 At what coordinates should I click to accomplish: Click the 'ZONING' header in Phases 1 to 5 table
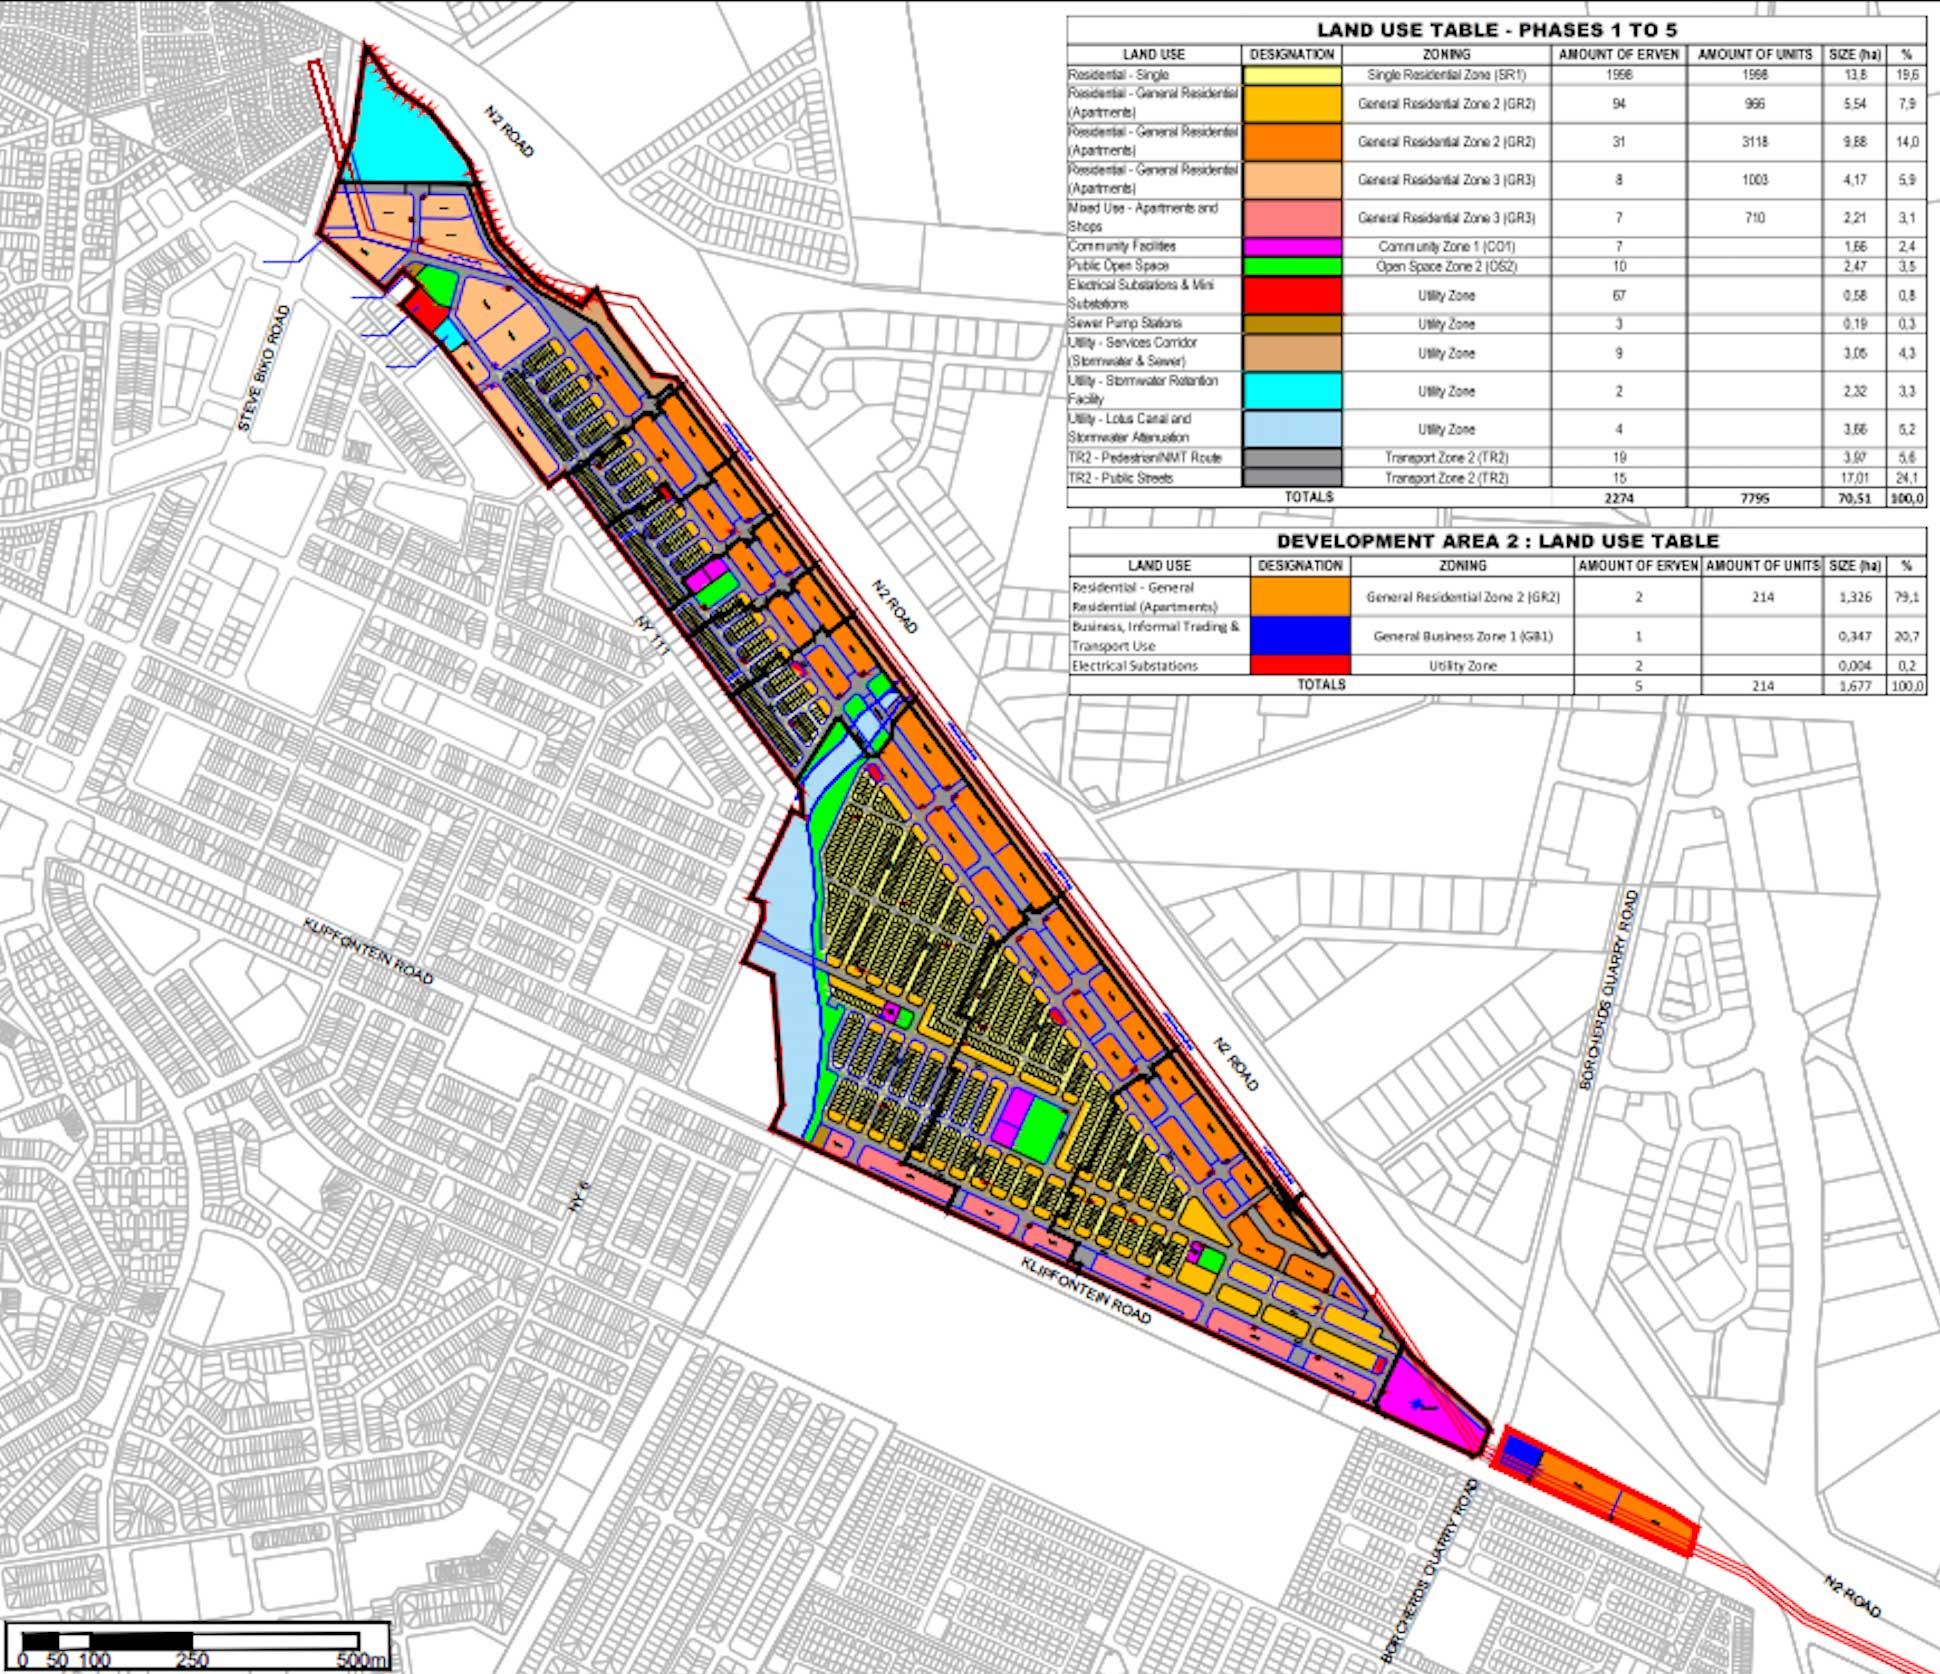(1446, 54)
